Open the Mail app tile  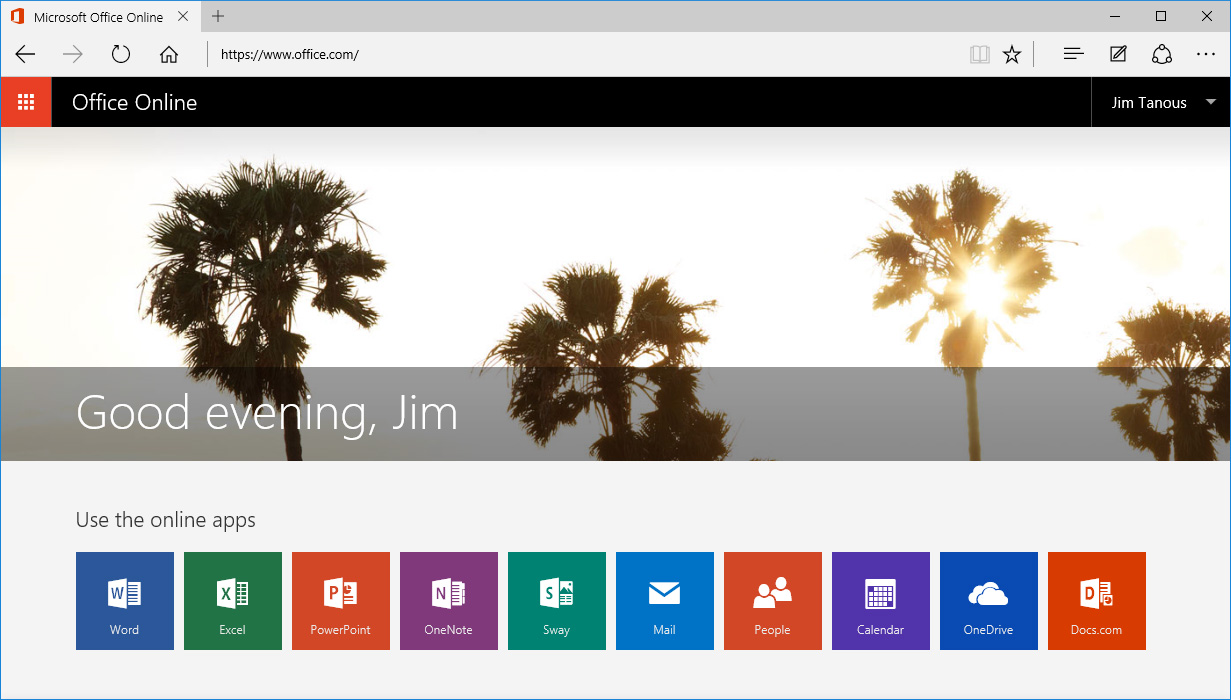pos(665,601)
